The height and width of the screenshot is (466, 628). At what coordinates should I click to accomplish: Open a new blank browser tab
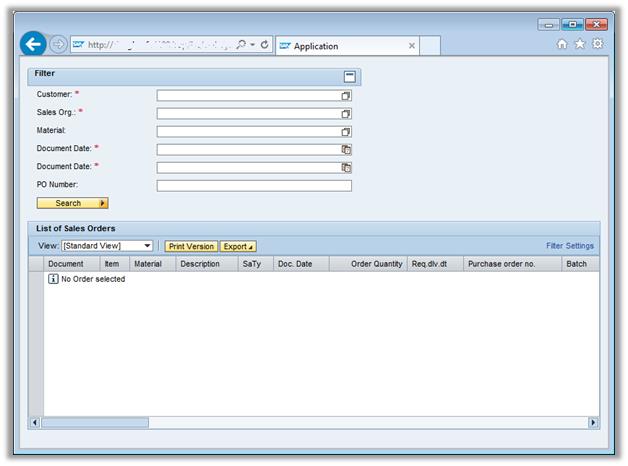430,46
